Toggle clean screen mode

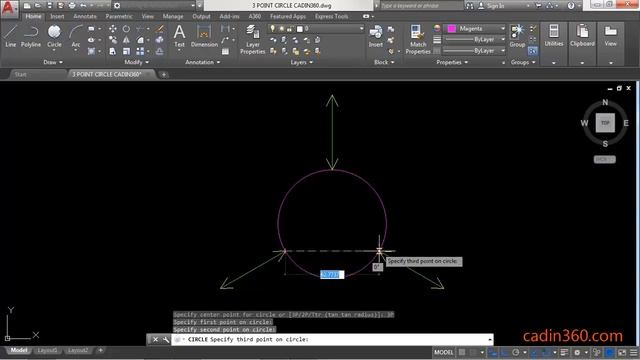click(622, 352)
